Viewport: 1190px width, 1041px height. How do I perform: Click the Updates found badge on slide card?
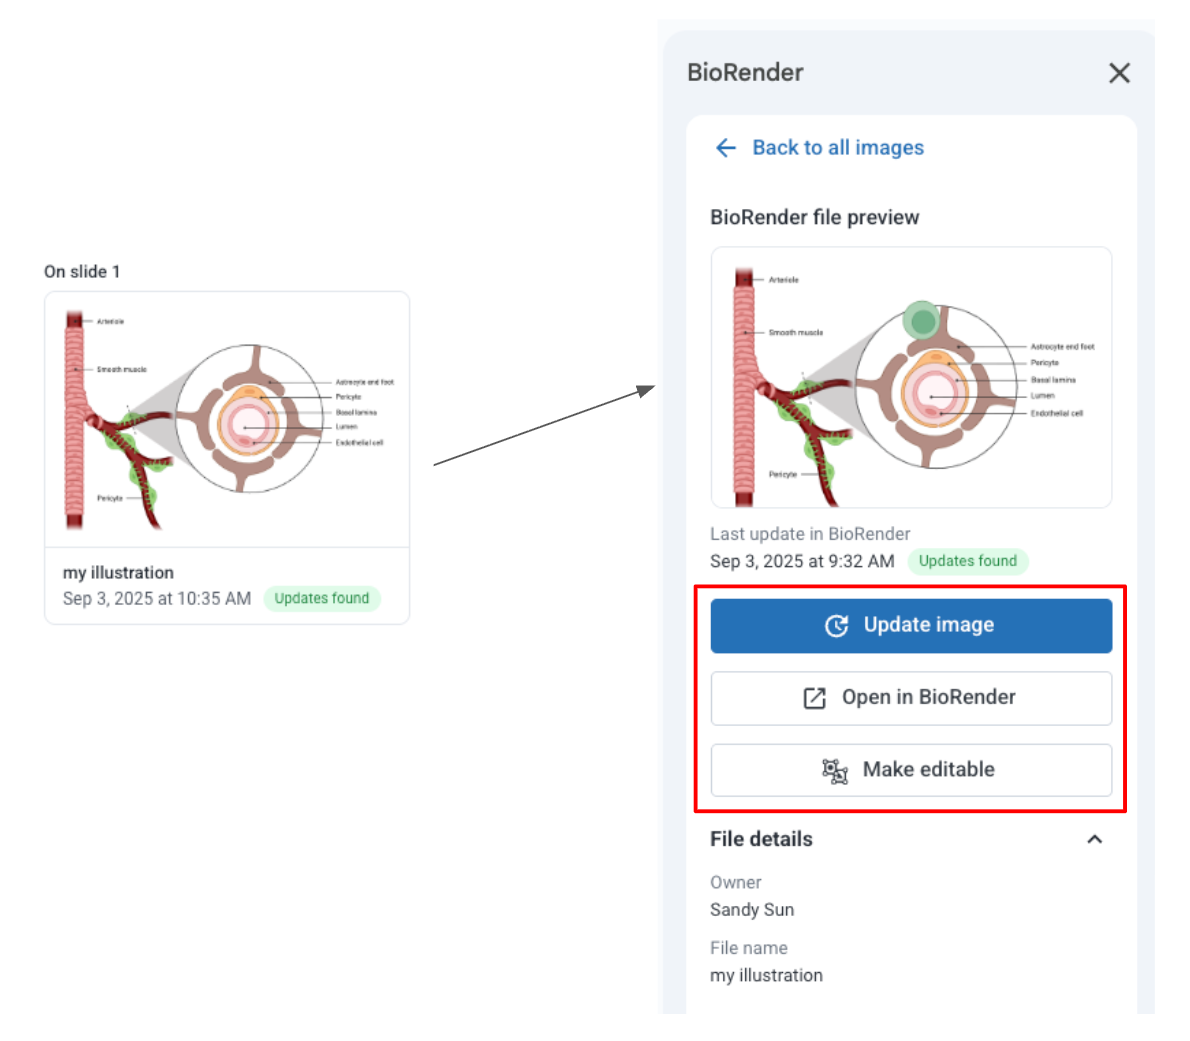pyautogui.click(x=322, y=598)
